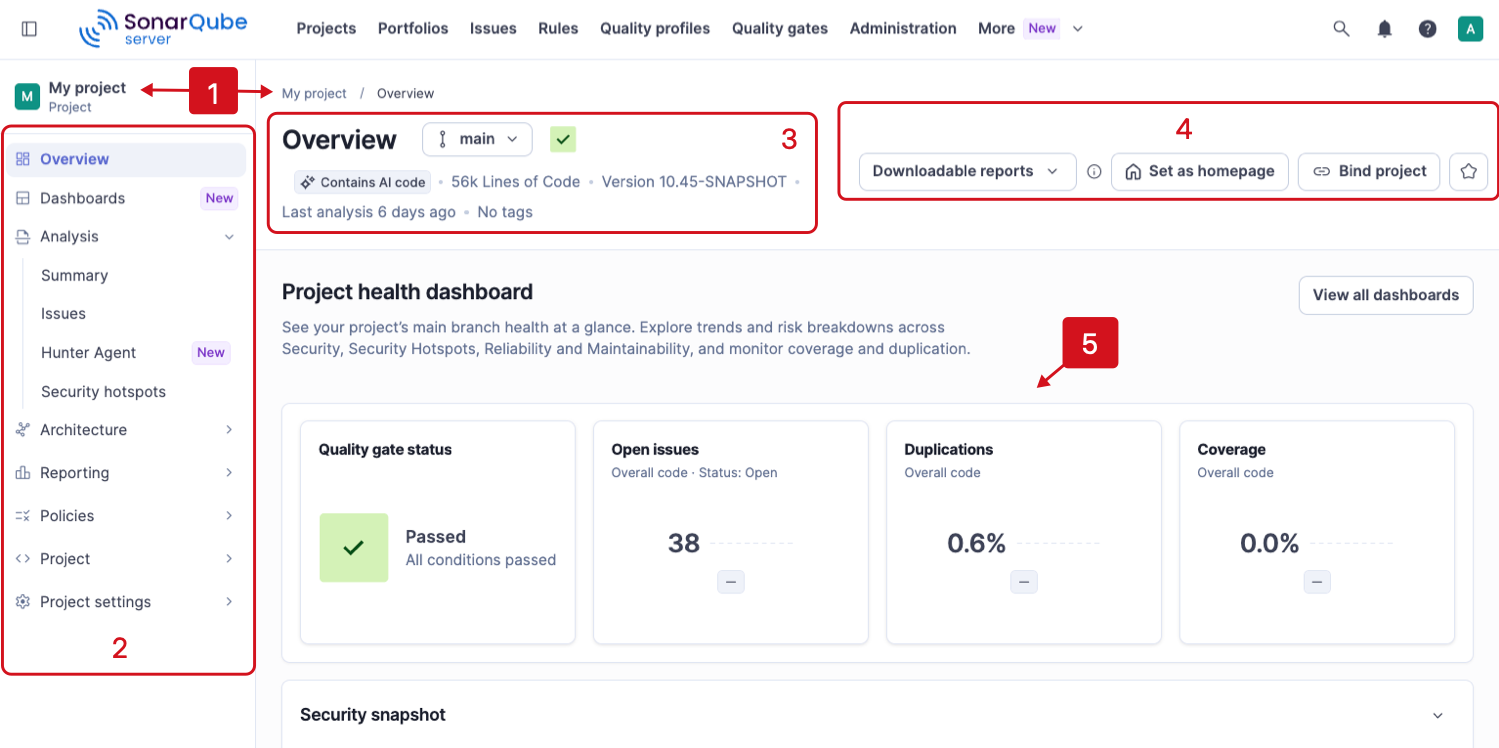The image size is (1499, 748).
Task: Click the Contains AI code badge
Action: coord(363,182)
